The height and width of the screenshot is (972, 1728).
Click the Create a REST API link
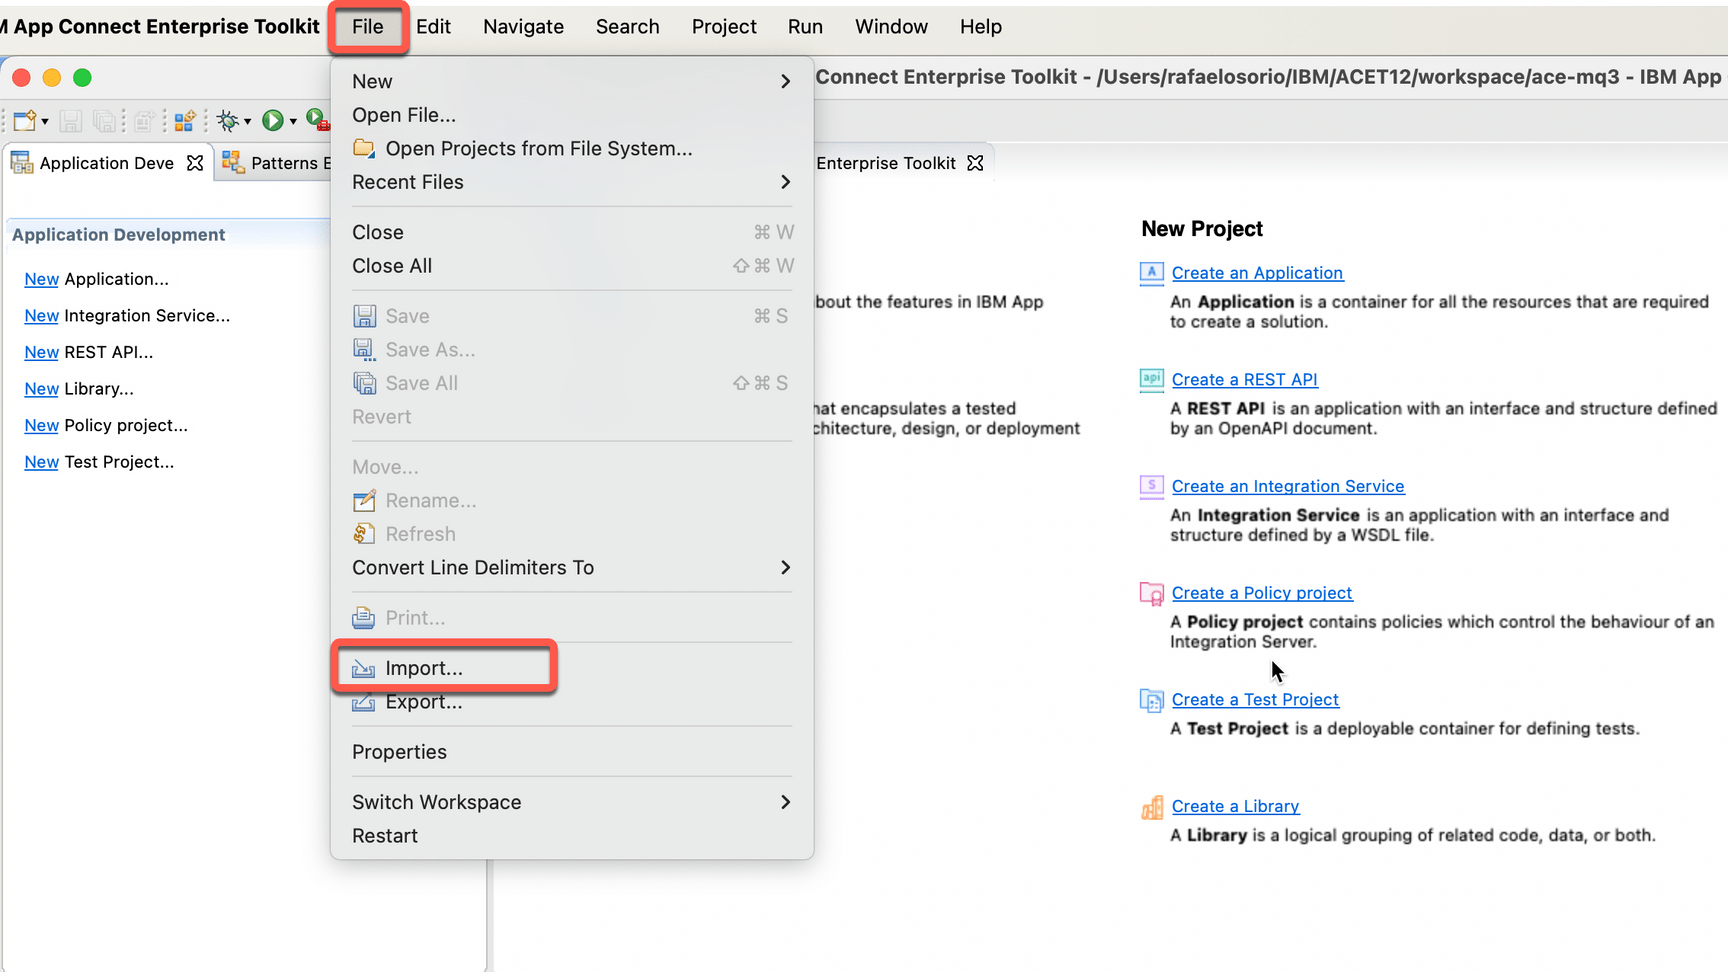(x=1244, y=380)
